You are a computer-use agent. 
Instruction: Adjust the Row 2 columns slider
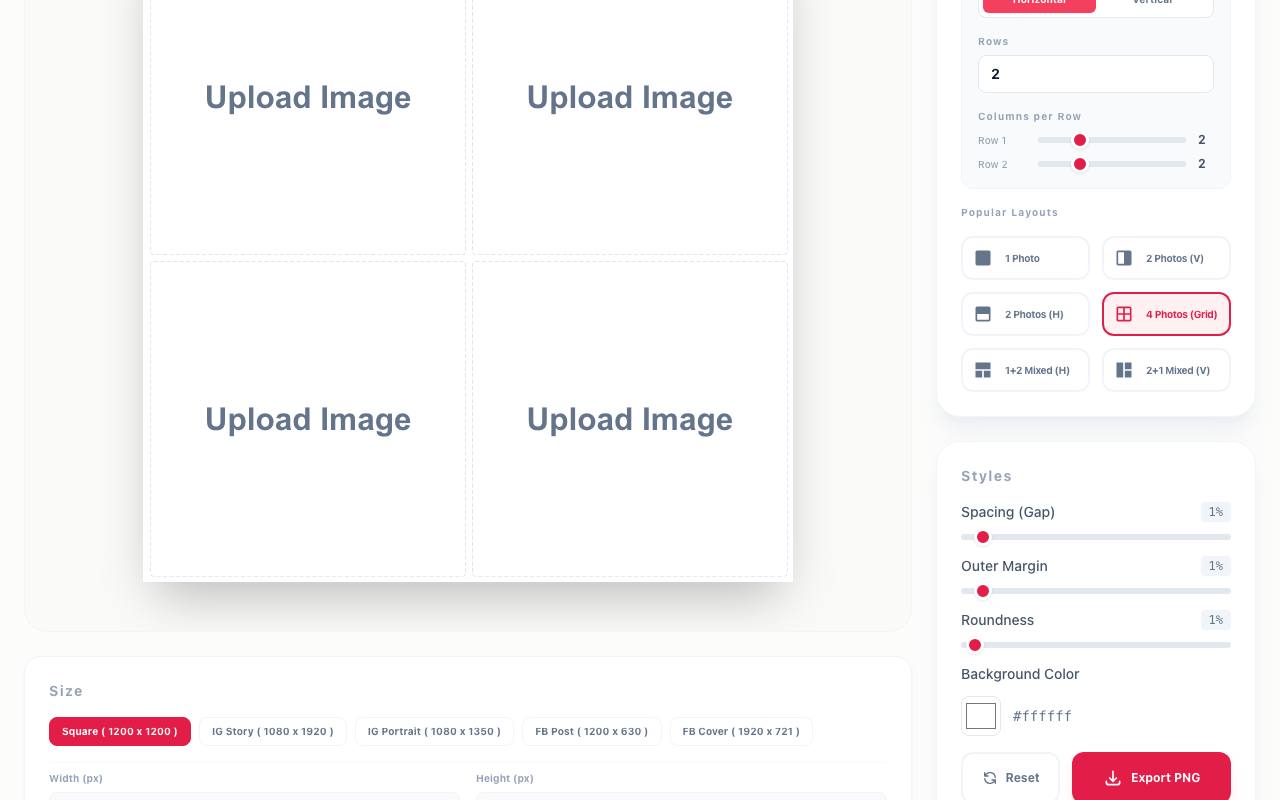point(1112,164)
